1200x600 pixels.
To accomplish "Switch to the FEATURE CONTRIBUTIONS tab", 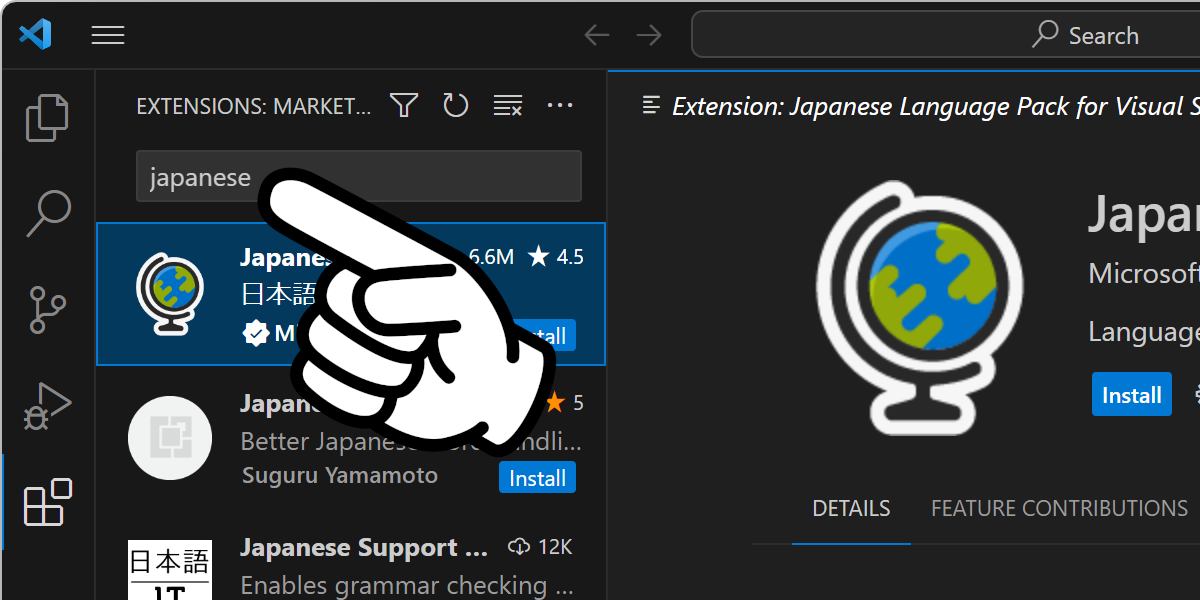I will click(1059, 508).
